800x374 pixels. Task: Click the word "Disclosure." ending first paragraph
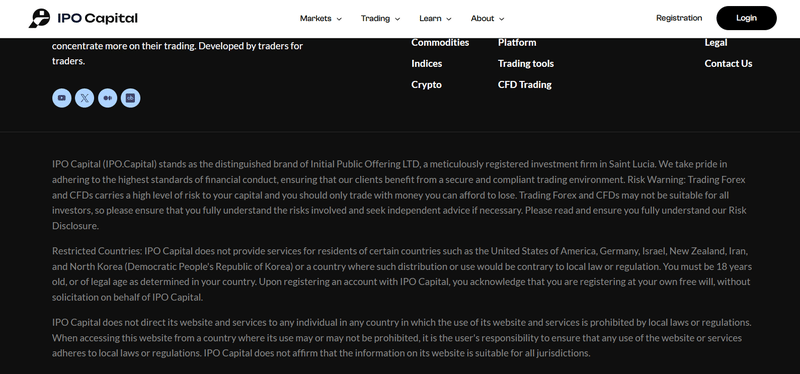coord(76,226)
